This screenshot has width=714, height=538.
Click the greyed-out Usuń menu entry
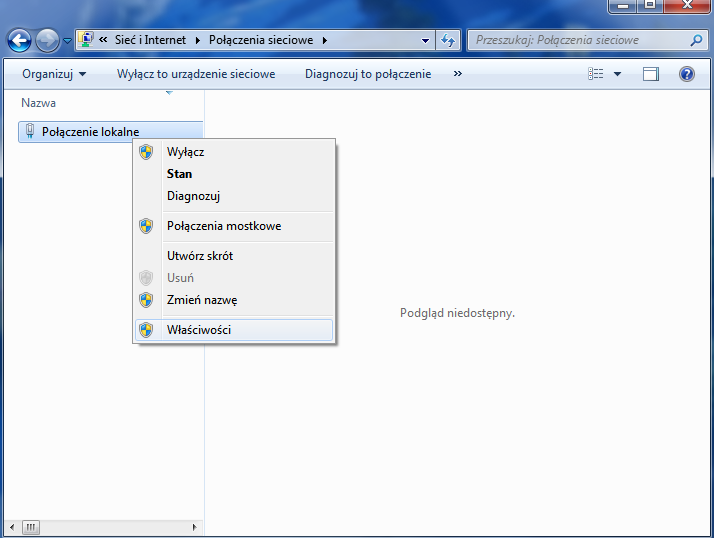234,278
